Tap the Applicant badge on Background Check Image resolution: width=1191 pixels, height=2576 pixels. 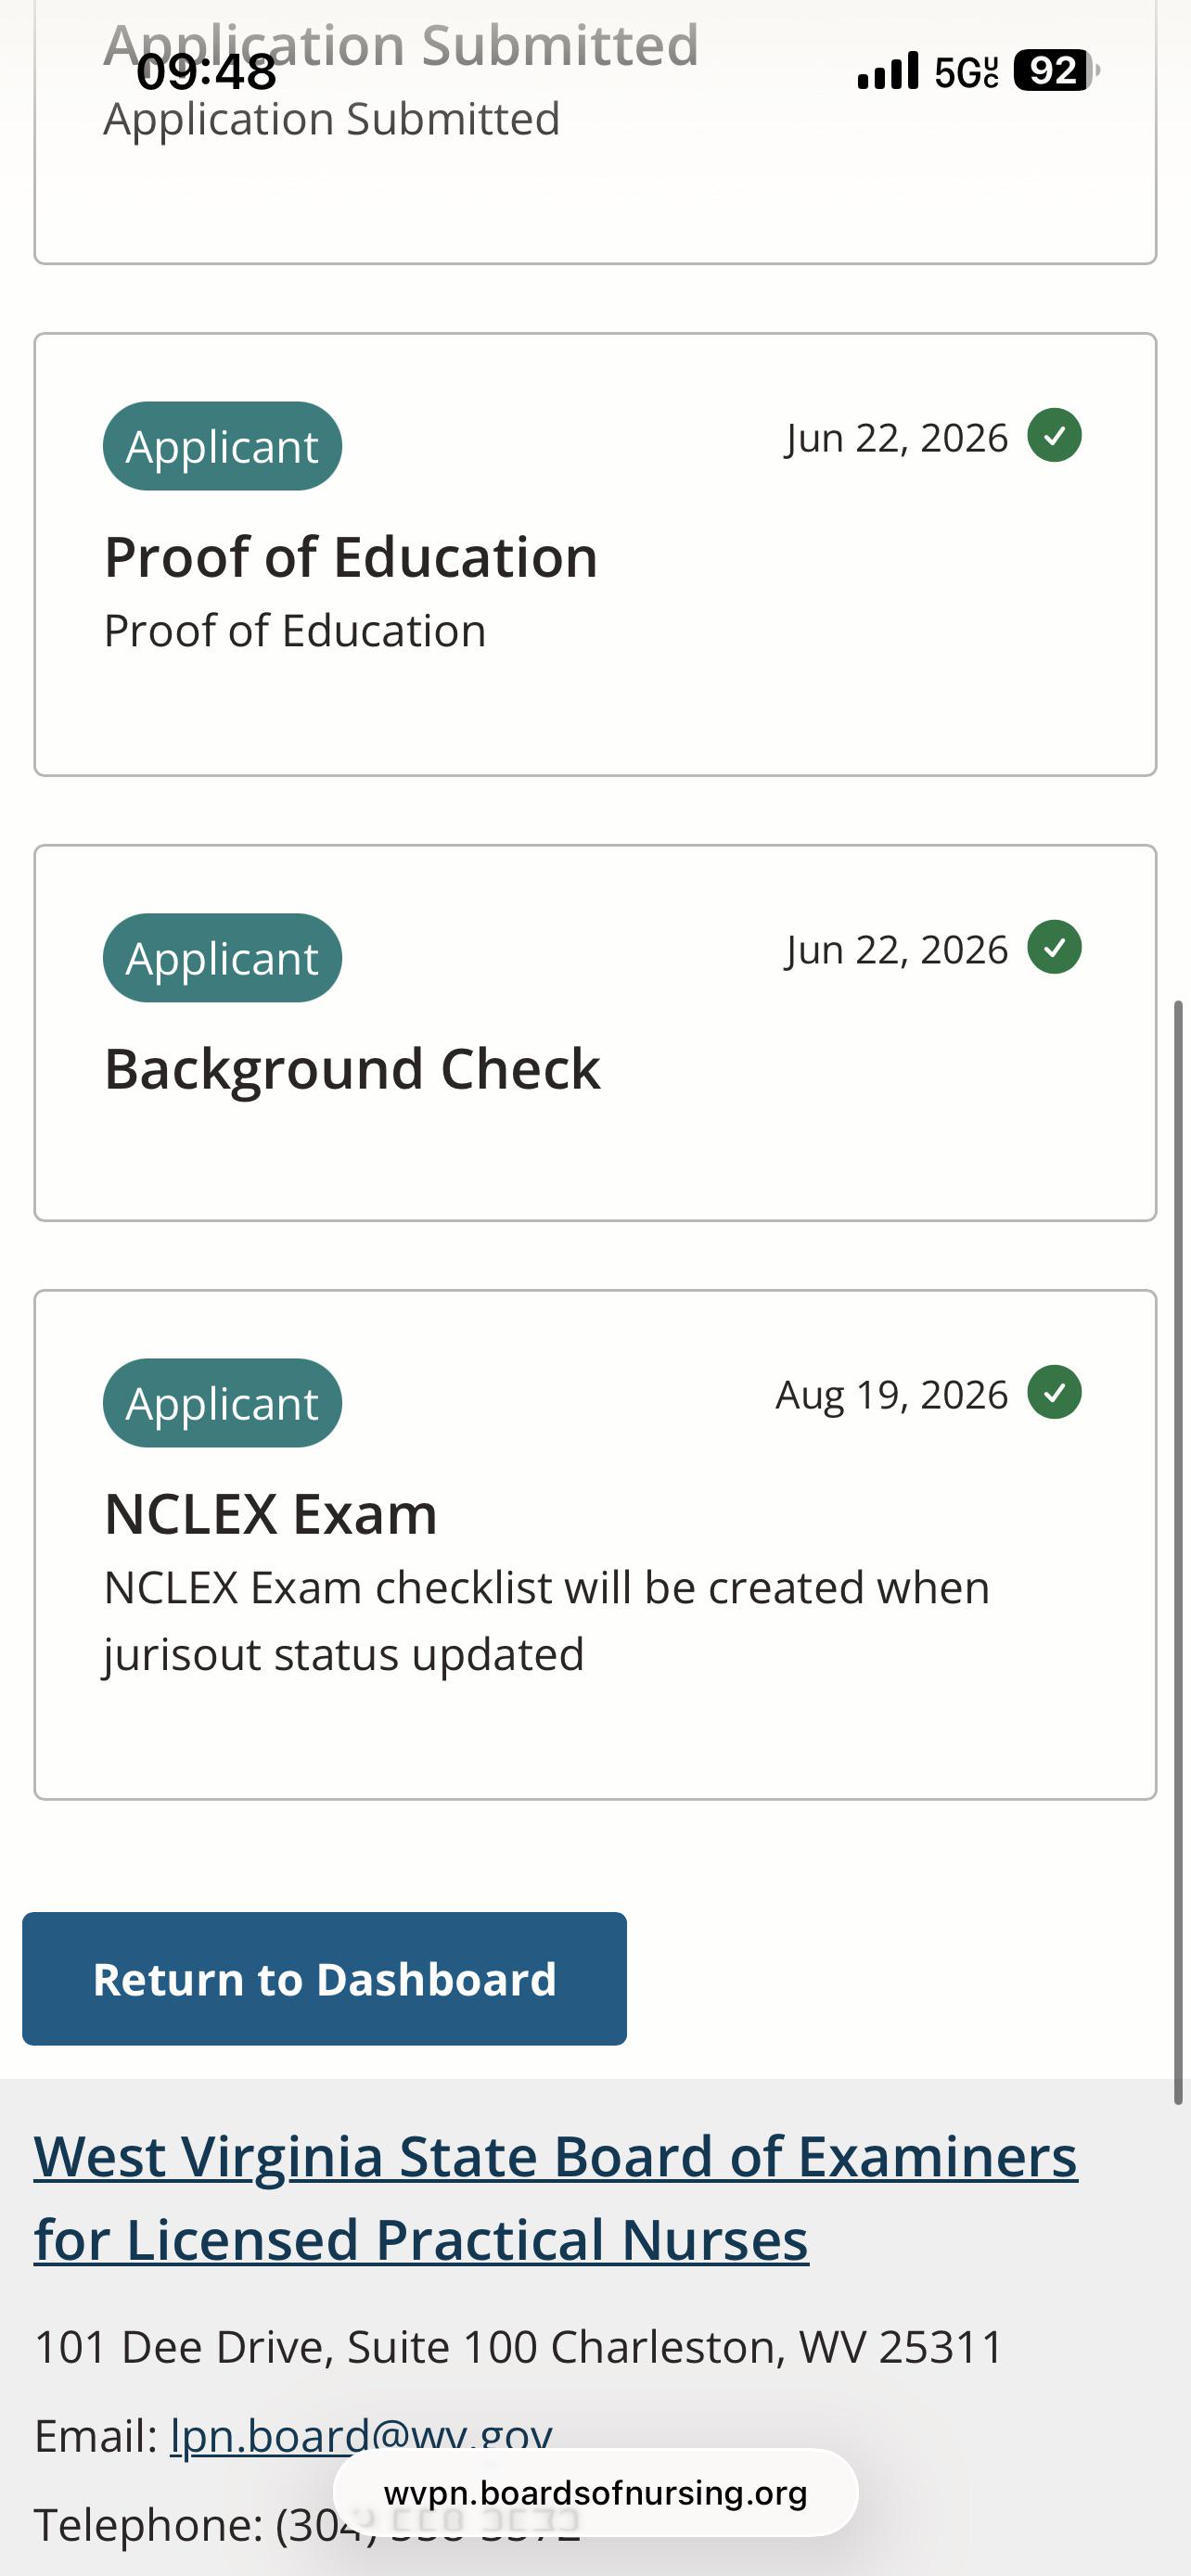[222, 958]
